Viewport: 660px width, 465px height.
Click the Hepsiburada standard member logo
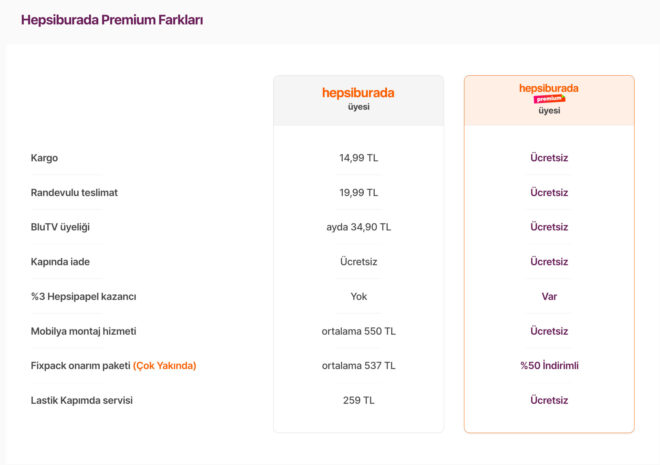(358, 93)
